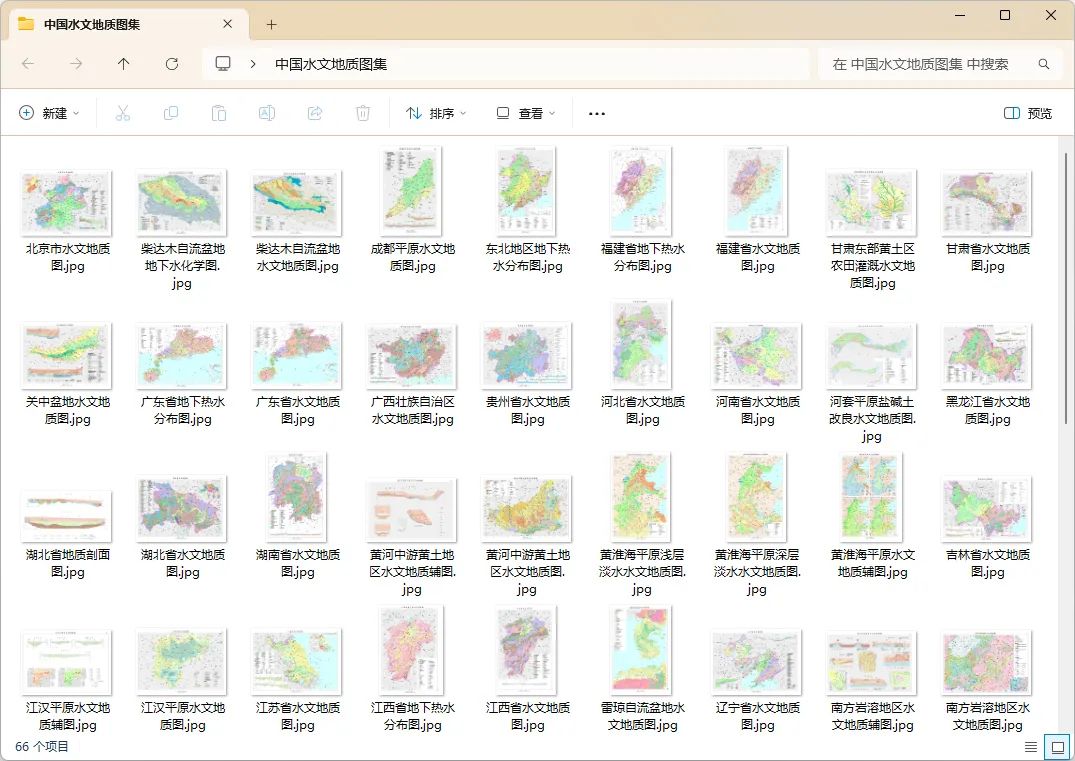
Task: Select 福建省水文地质图.jpg file
Action: pyautogui.click(x=758, y=210)
